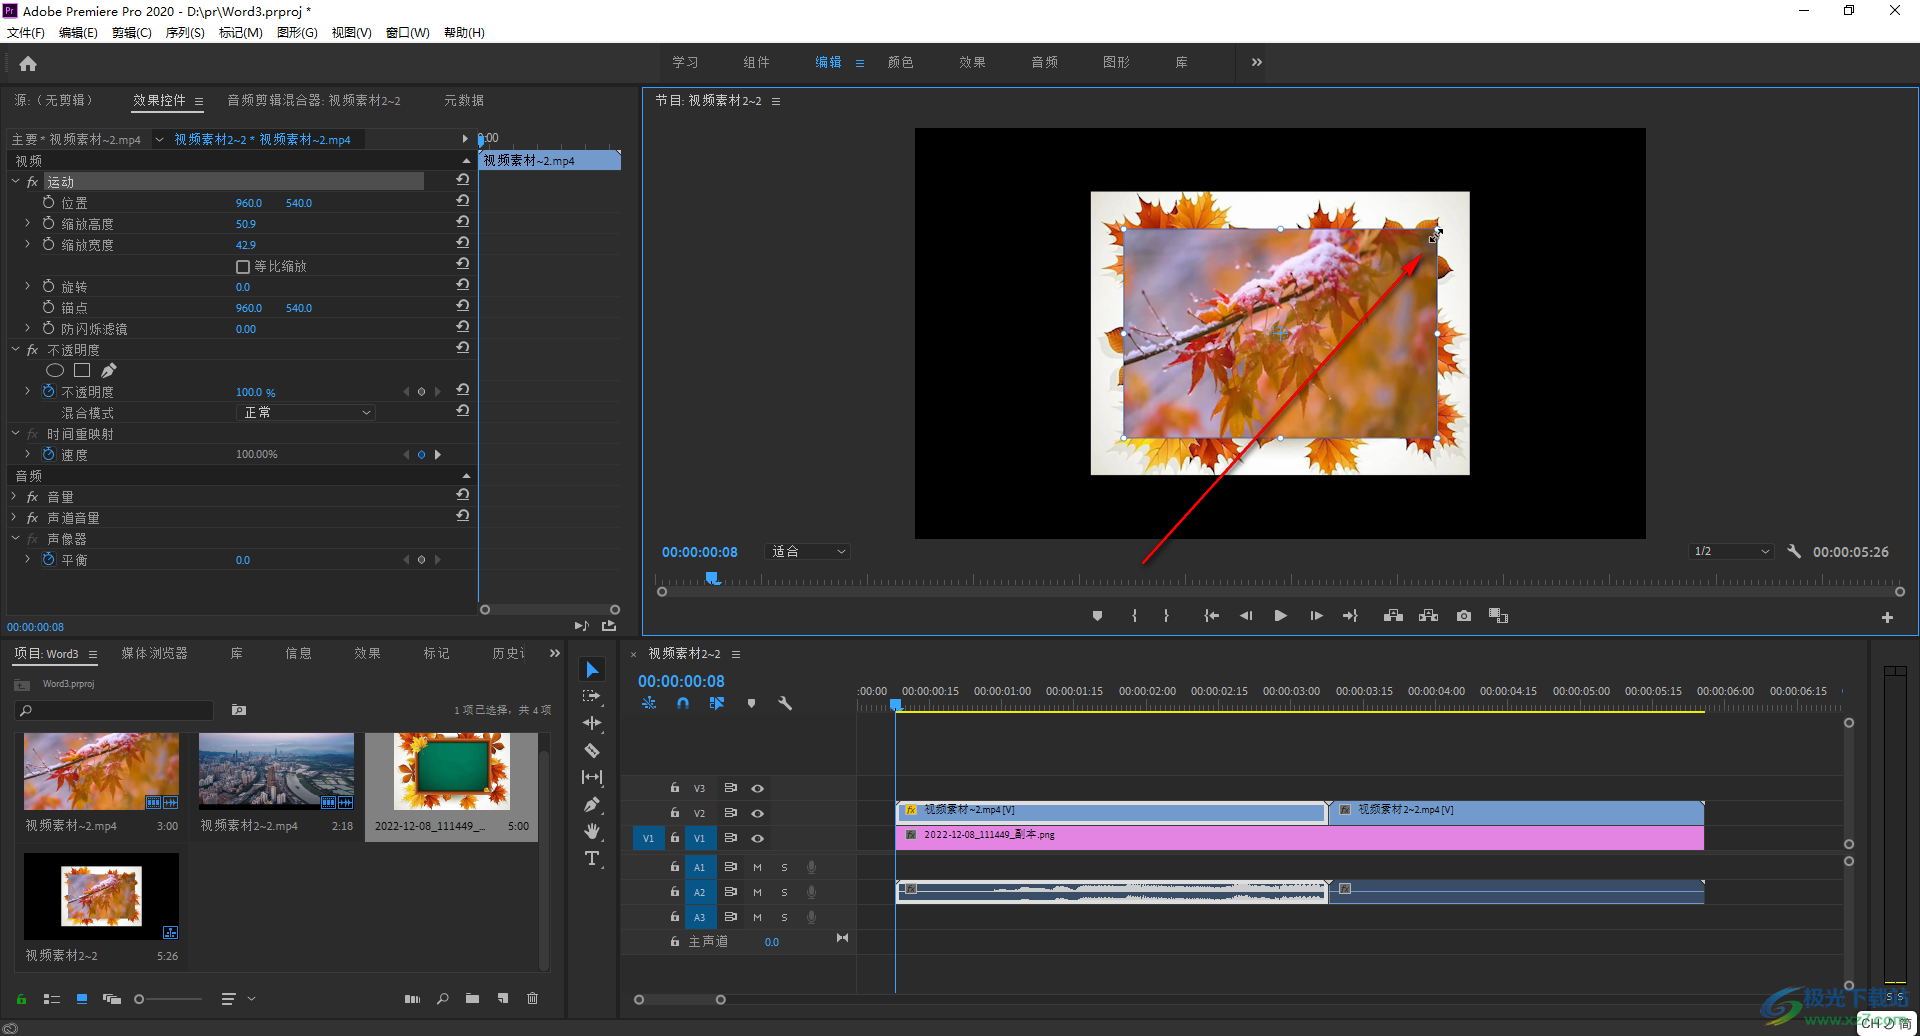The image size is (1920, 1036).
Task: Select the Pen tool in timeline toolbar
Action: pyautogui.click(x=592, y=804)
